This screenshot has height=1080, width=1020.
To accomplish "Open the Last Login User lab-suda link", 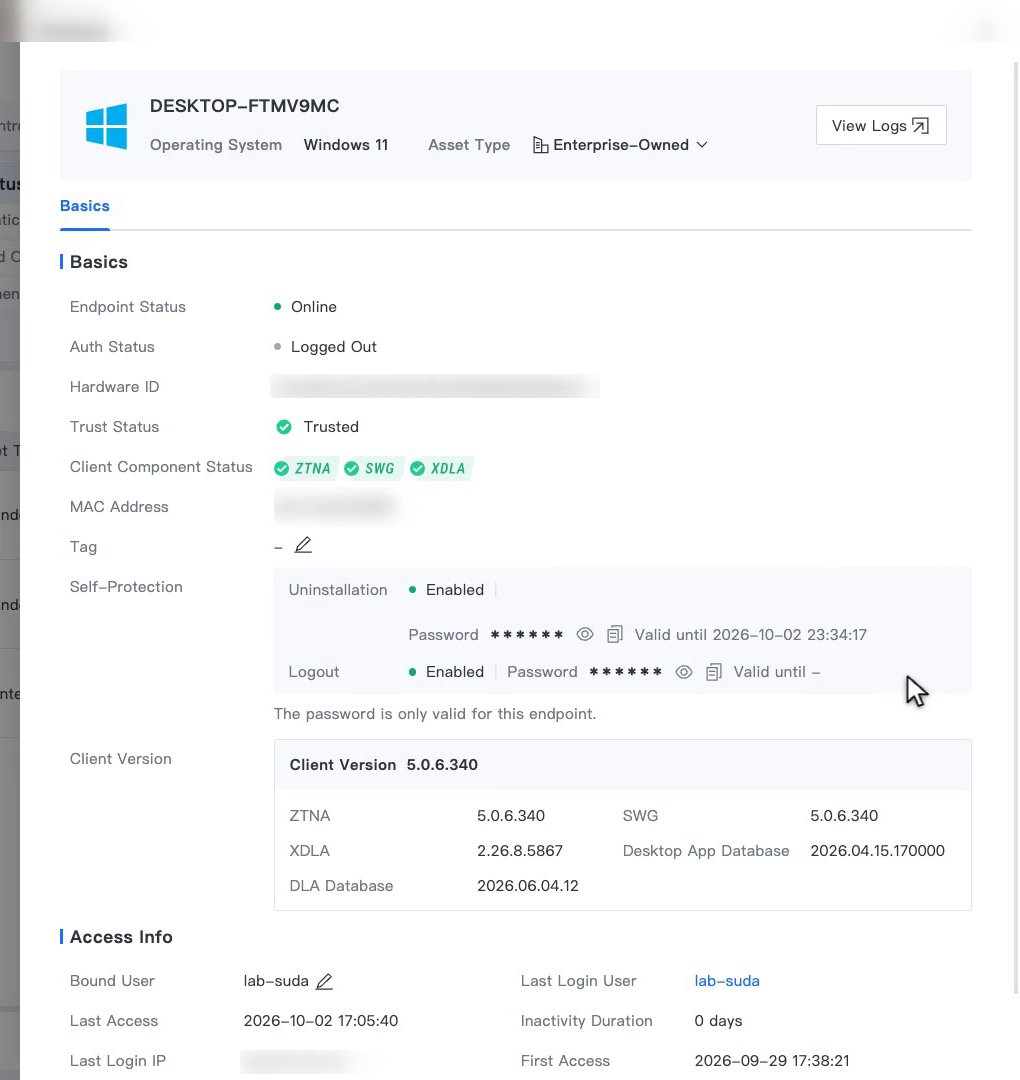I will pos(727,981).
